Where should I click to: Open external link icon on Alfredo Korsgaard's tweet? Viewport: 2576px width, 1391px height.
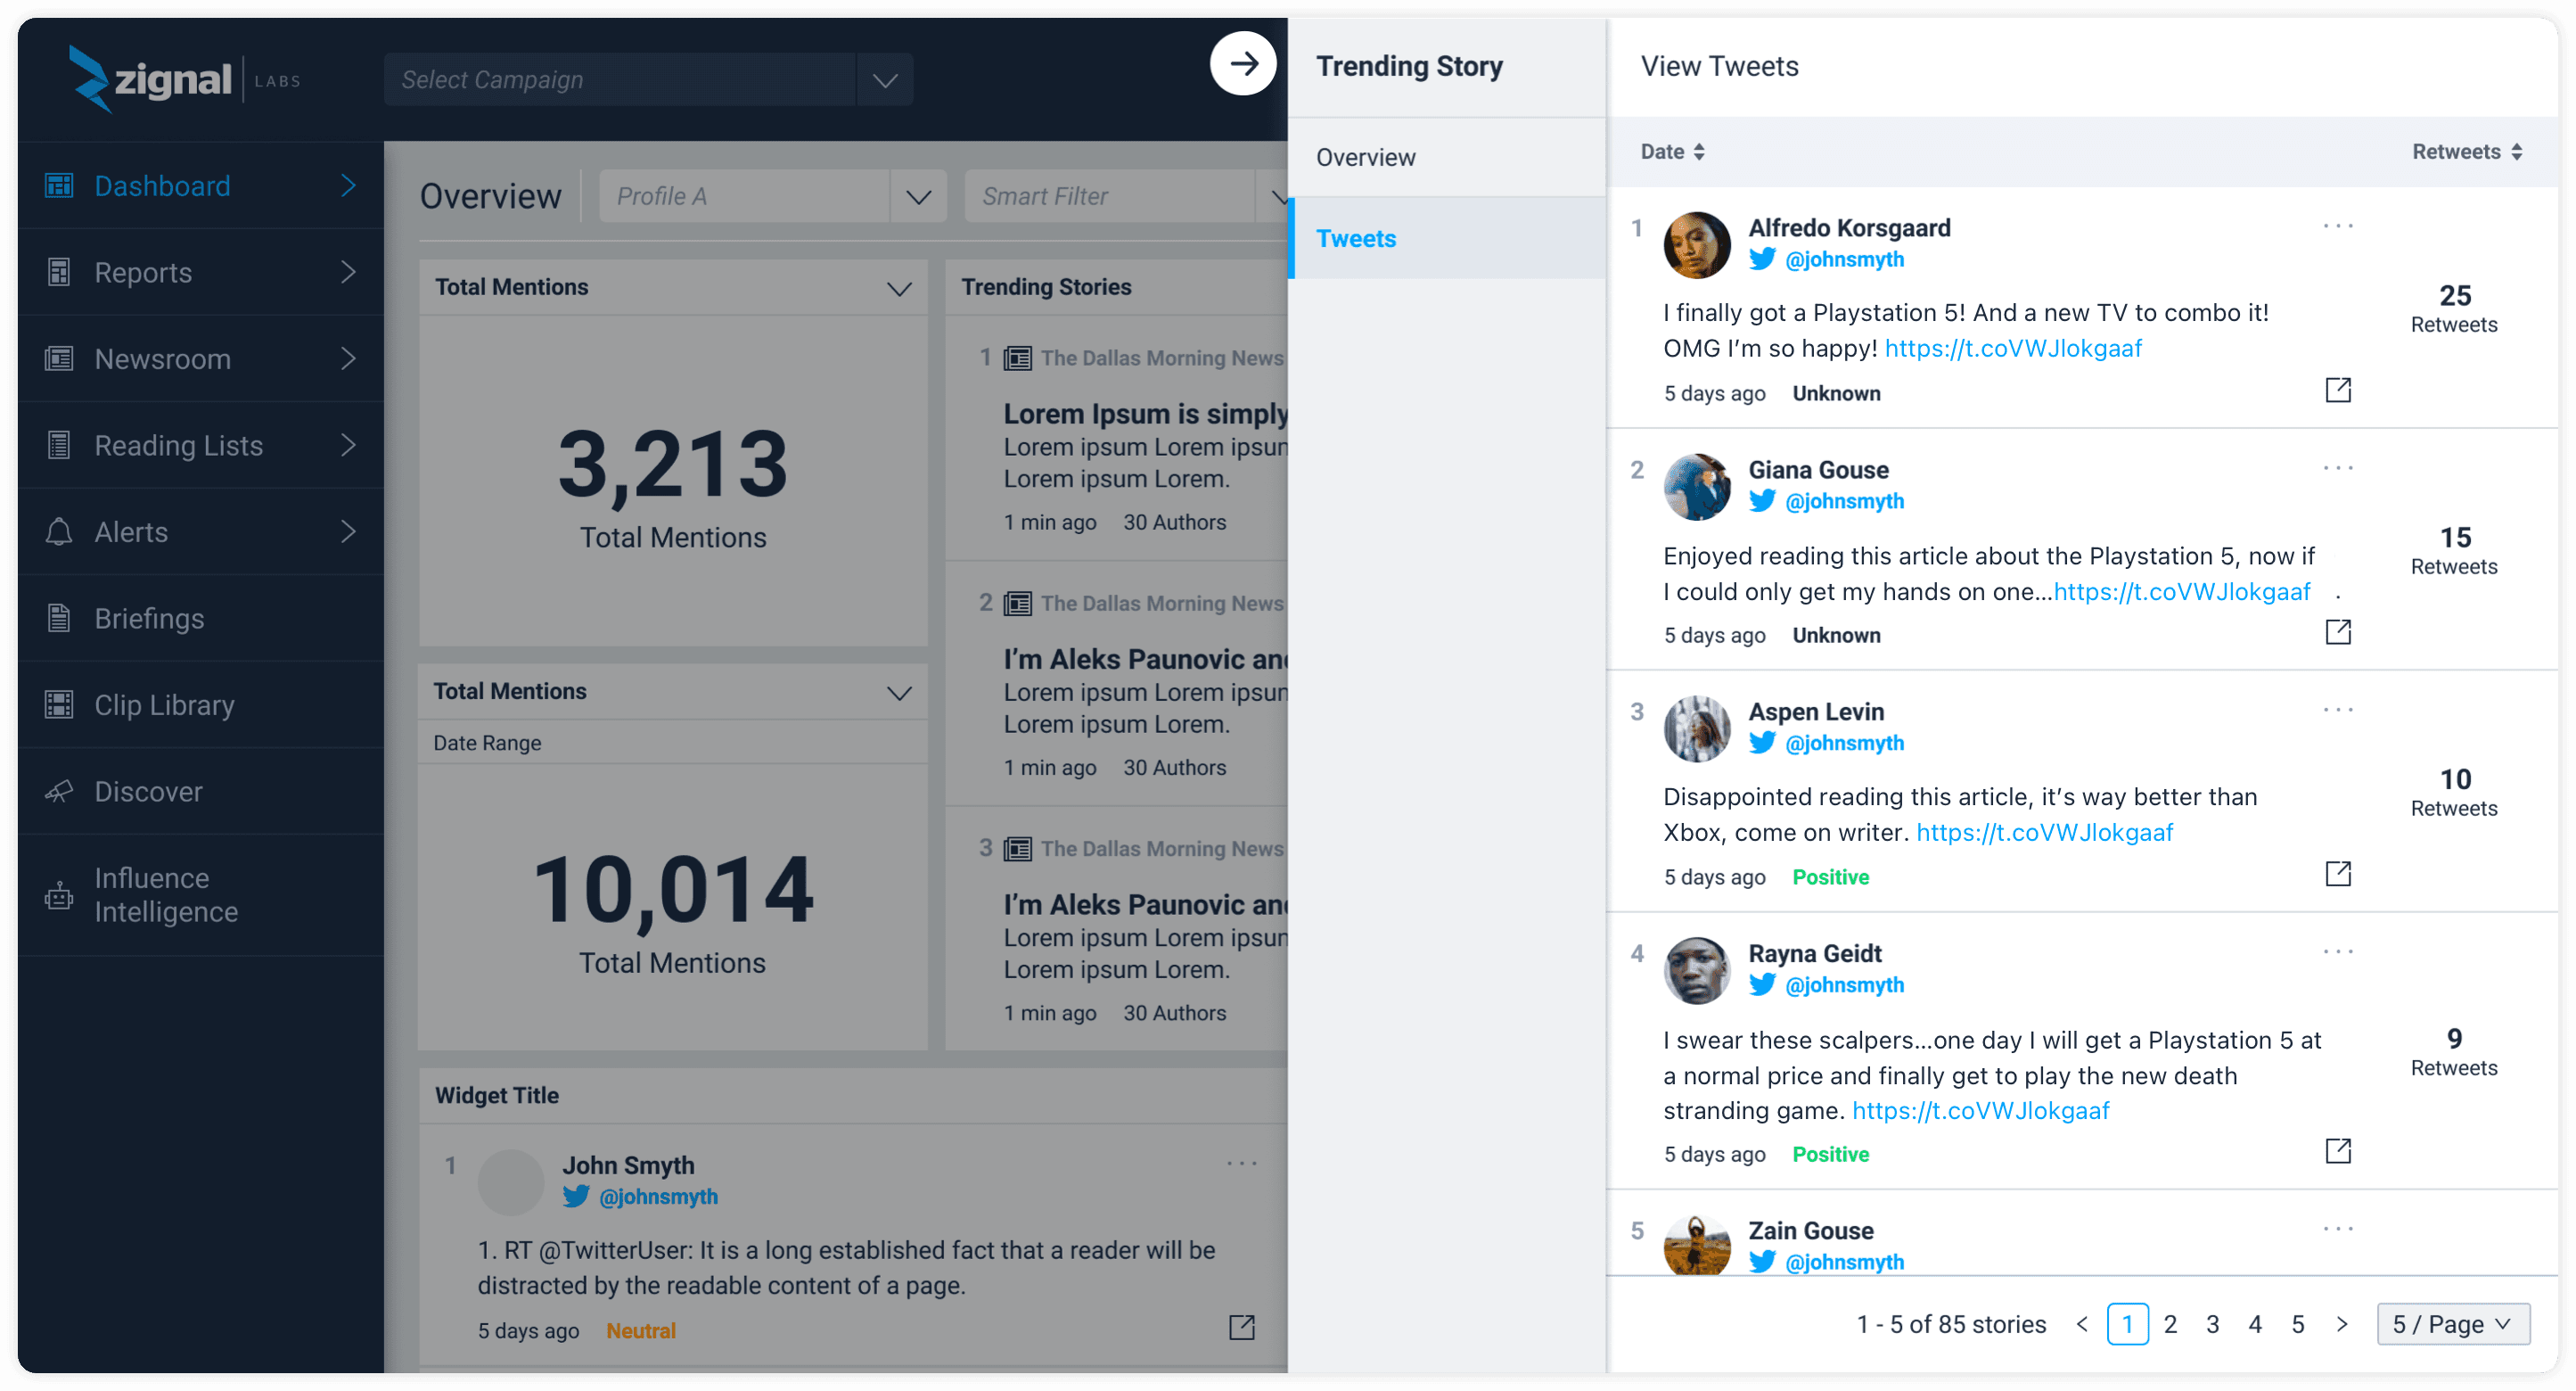pos(2338,390)
